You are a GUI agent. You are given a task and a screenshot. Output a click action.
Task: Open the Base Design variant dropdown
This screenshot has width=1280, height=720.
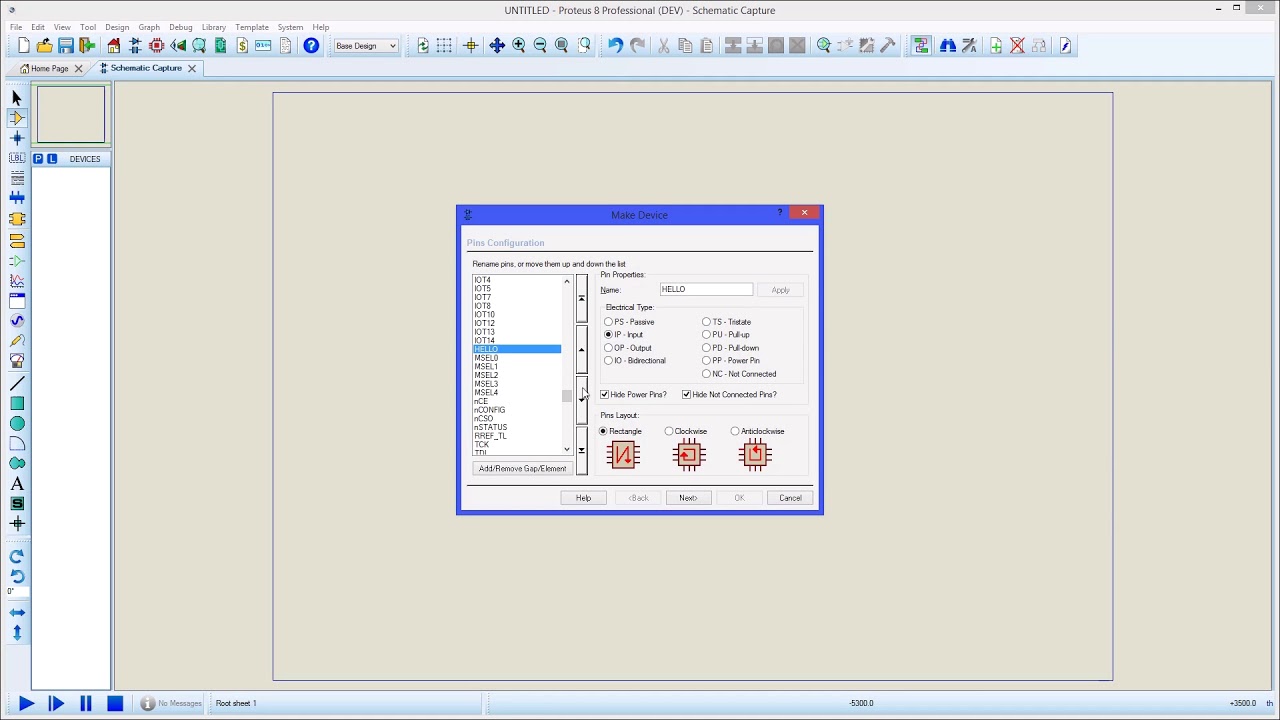coord(366,46)
